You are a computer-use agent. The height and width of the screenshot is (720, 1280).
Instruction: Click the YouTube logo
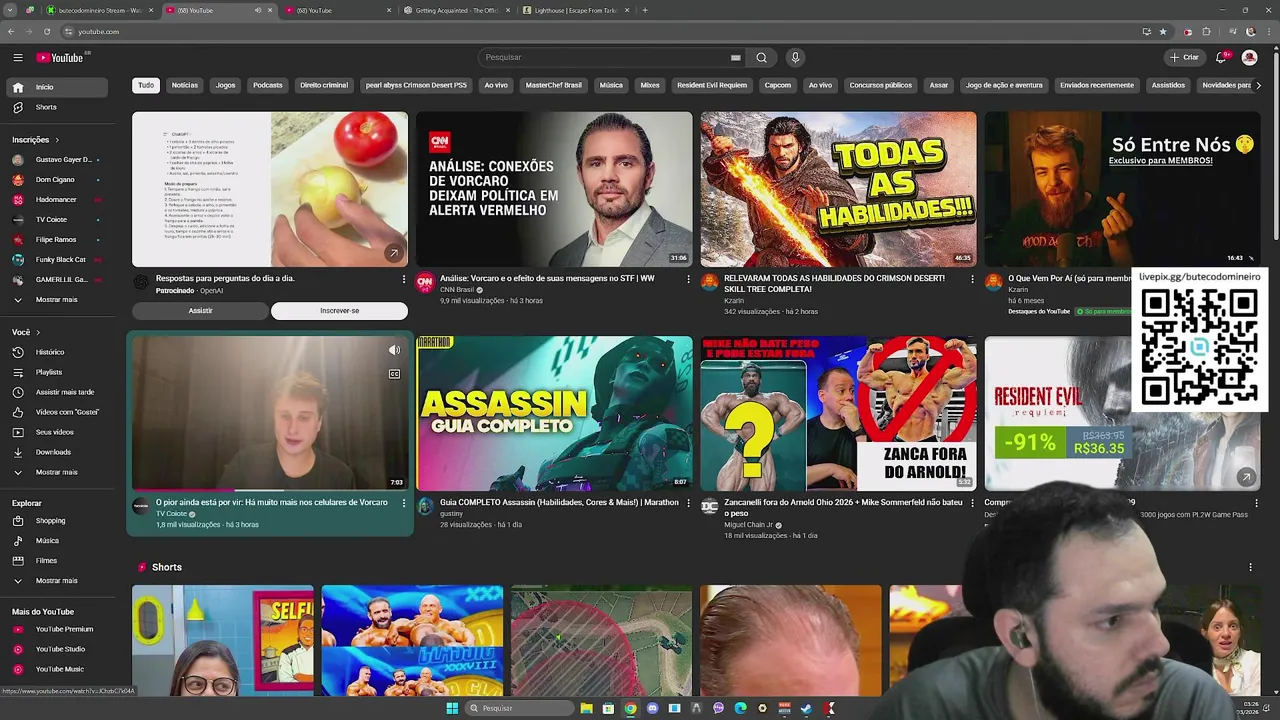coord(60,58)
